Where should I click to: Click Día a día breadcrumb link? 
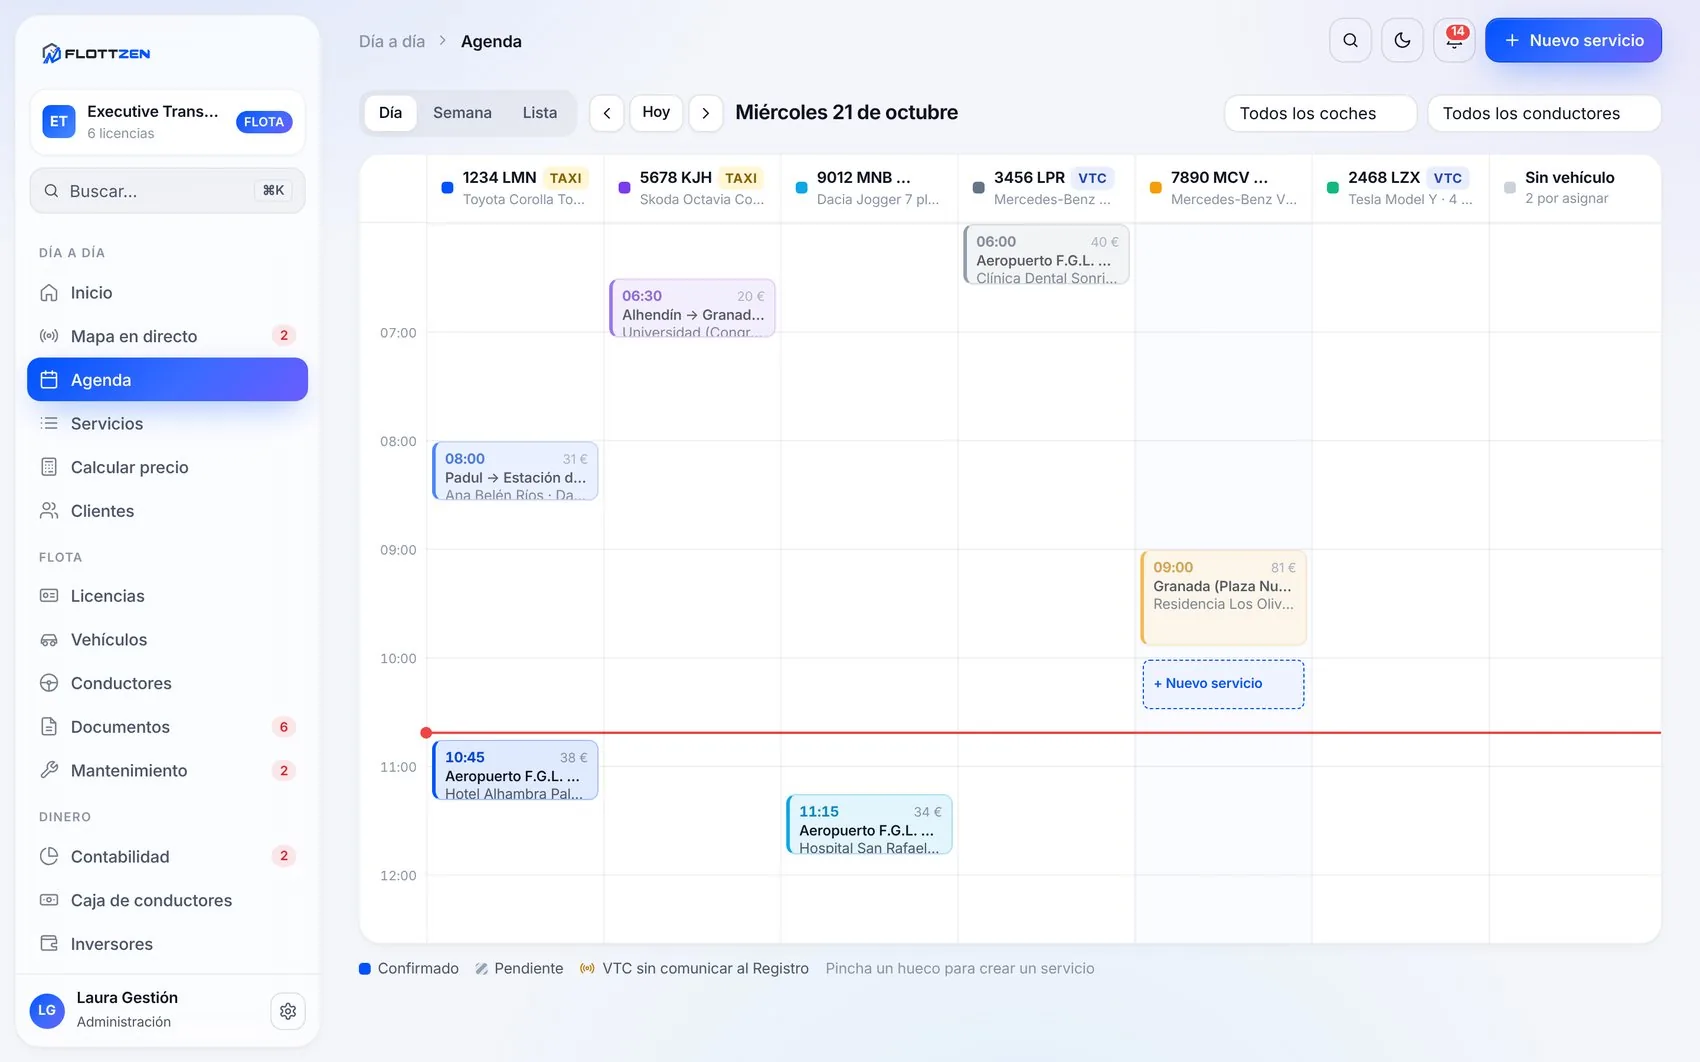coord(392,42)
